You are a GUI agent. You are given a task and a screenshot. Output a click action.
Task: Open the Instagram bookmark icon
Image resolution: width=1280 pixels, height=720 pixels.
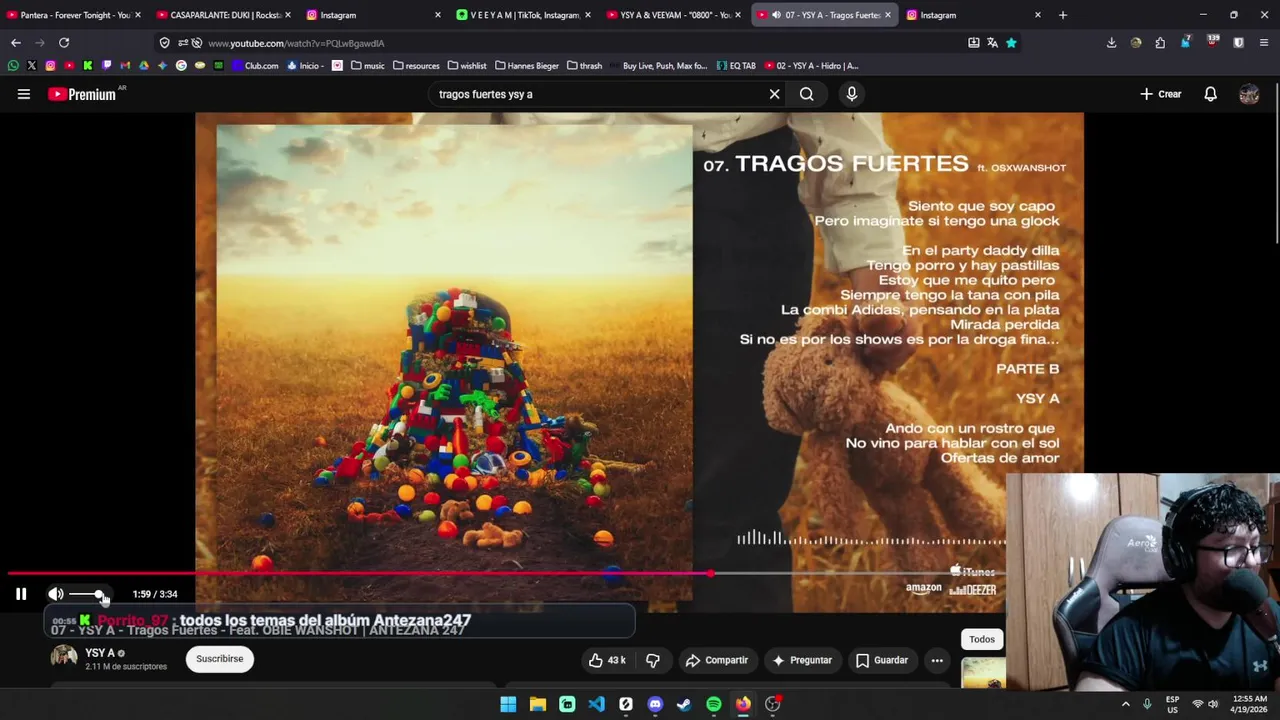coord(50,66)
